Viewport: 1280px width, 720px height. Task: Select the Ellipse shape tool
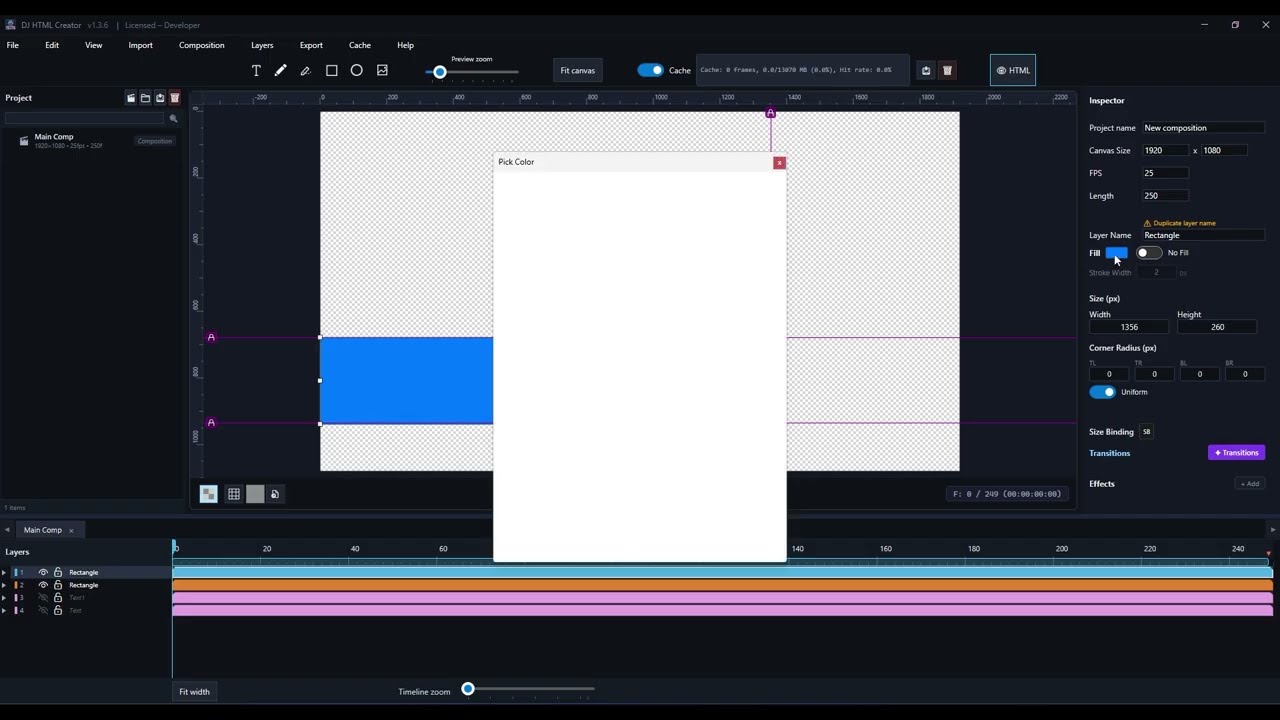point(356,70)
